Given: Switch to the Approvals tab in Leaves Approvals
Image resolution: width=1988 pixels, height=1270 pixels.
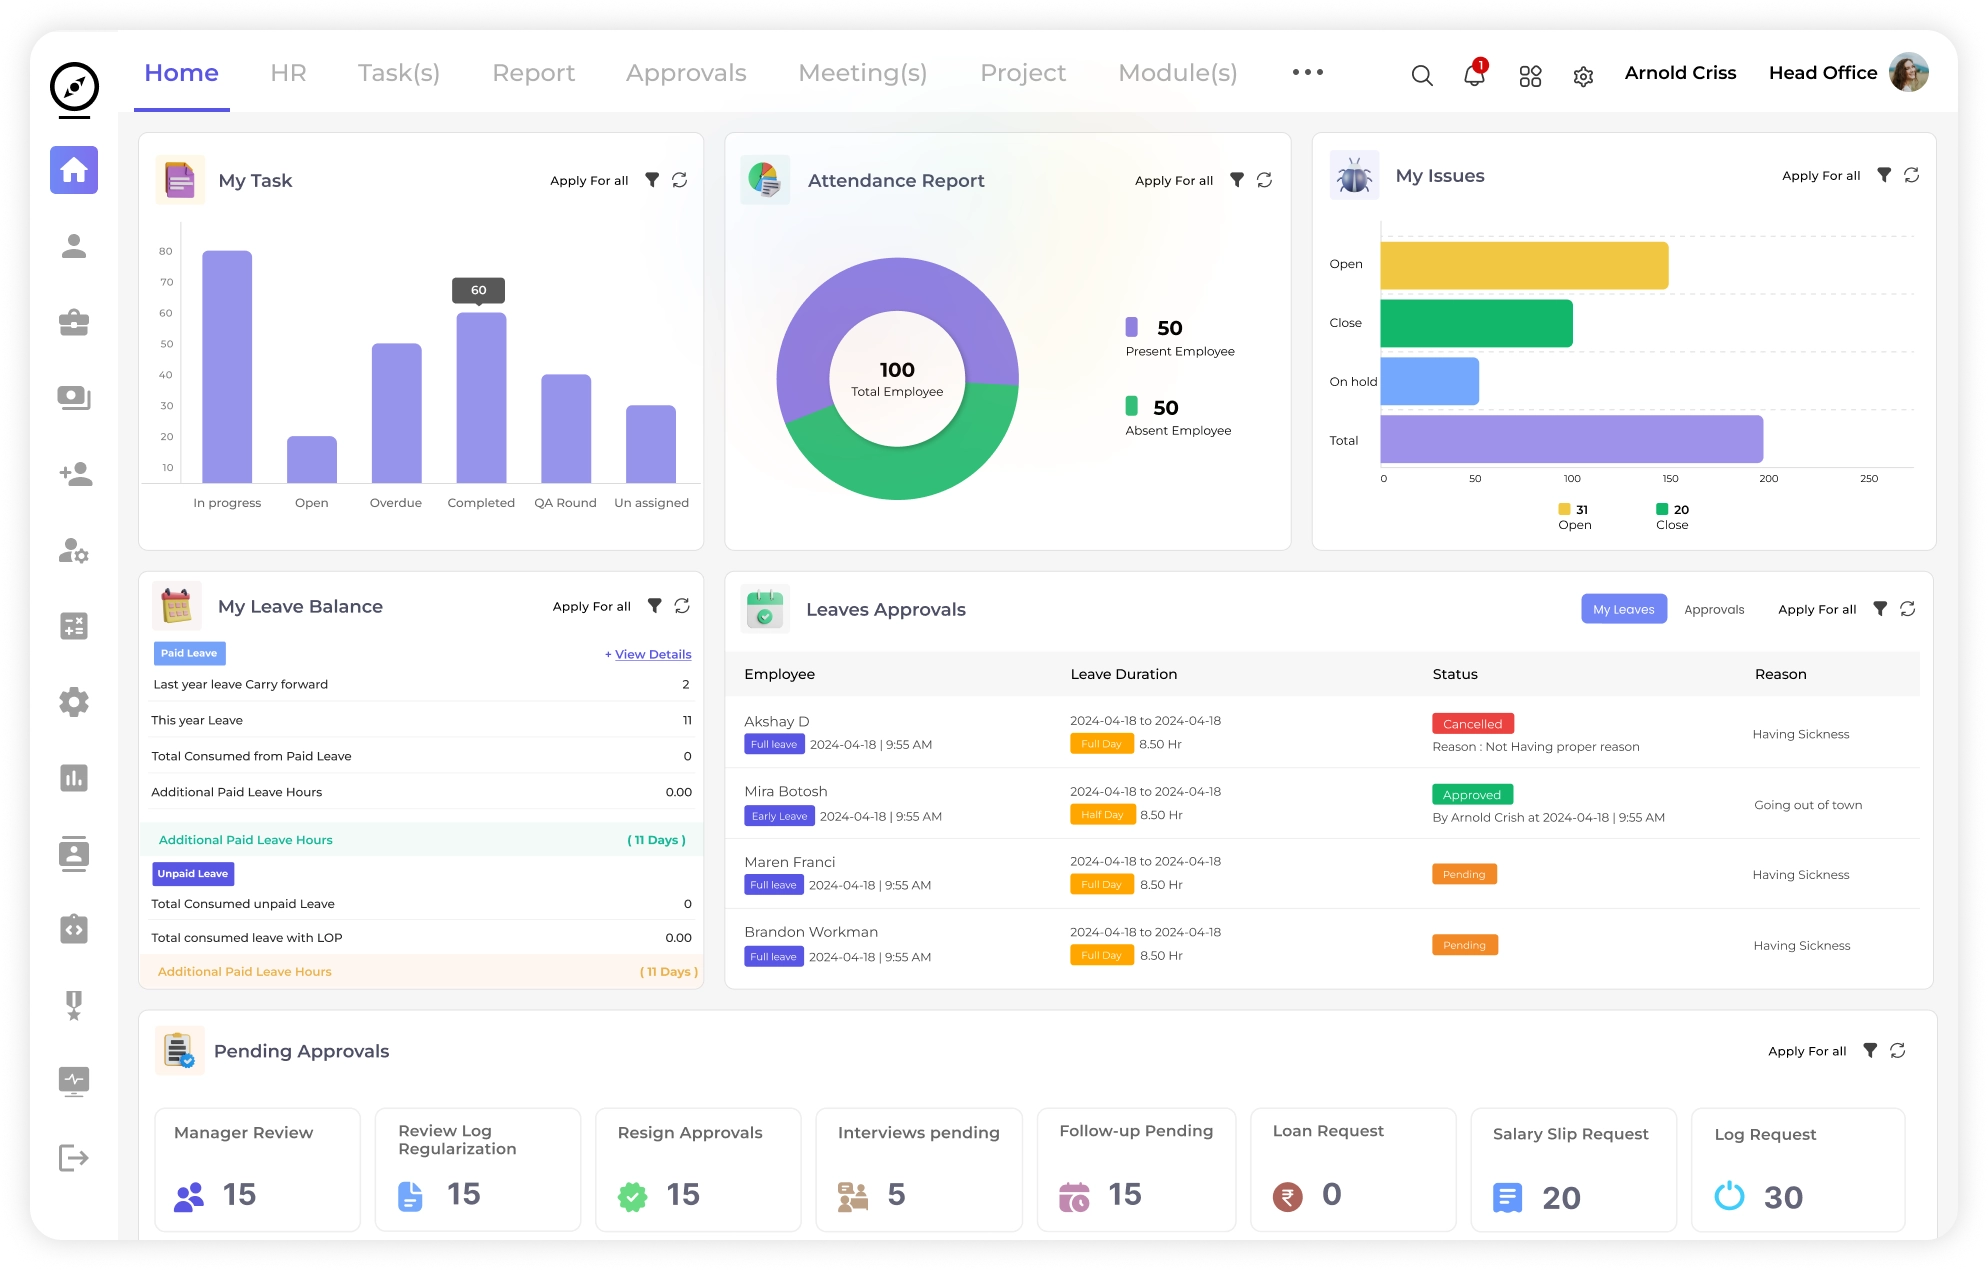Looking at the screenshot, I should 1714,609.
